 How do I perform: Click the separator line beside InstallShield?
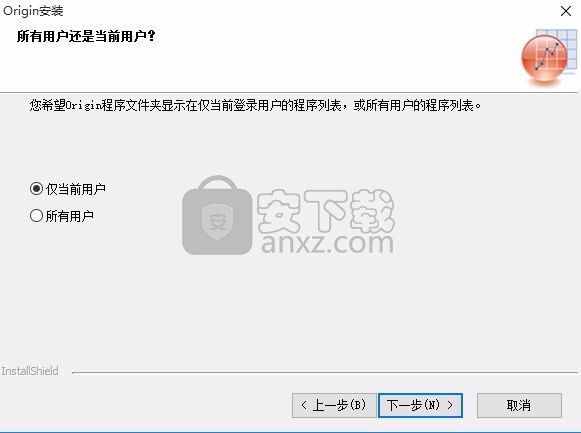point(325,373)
